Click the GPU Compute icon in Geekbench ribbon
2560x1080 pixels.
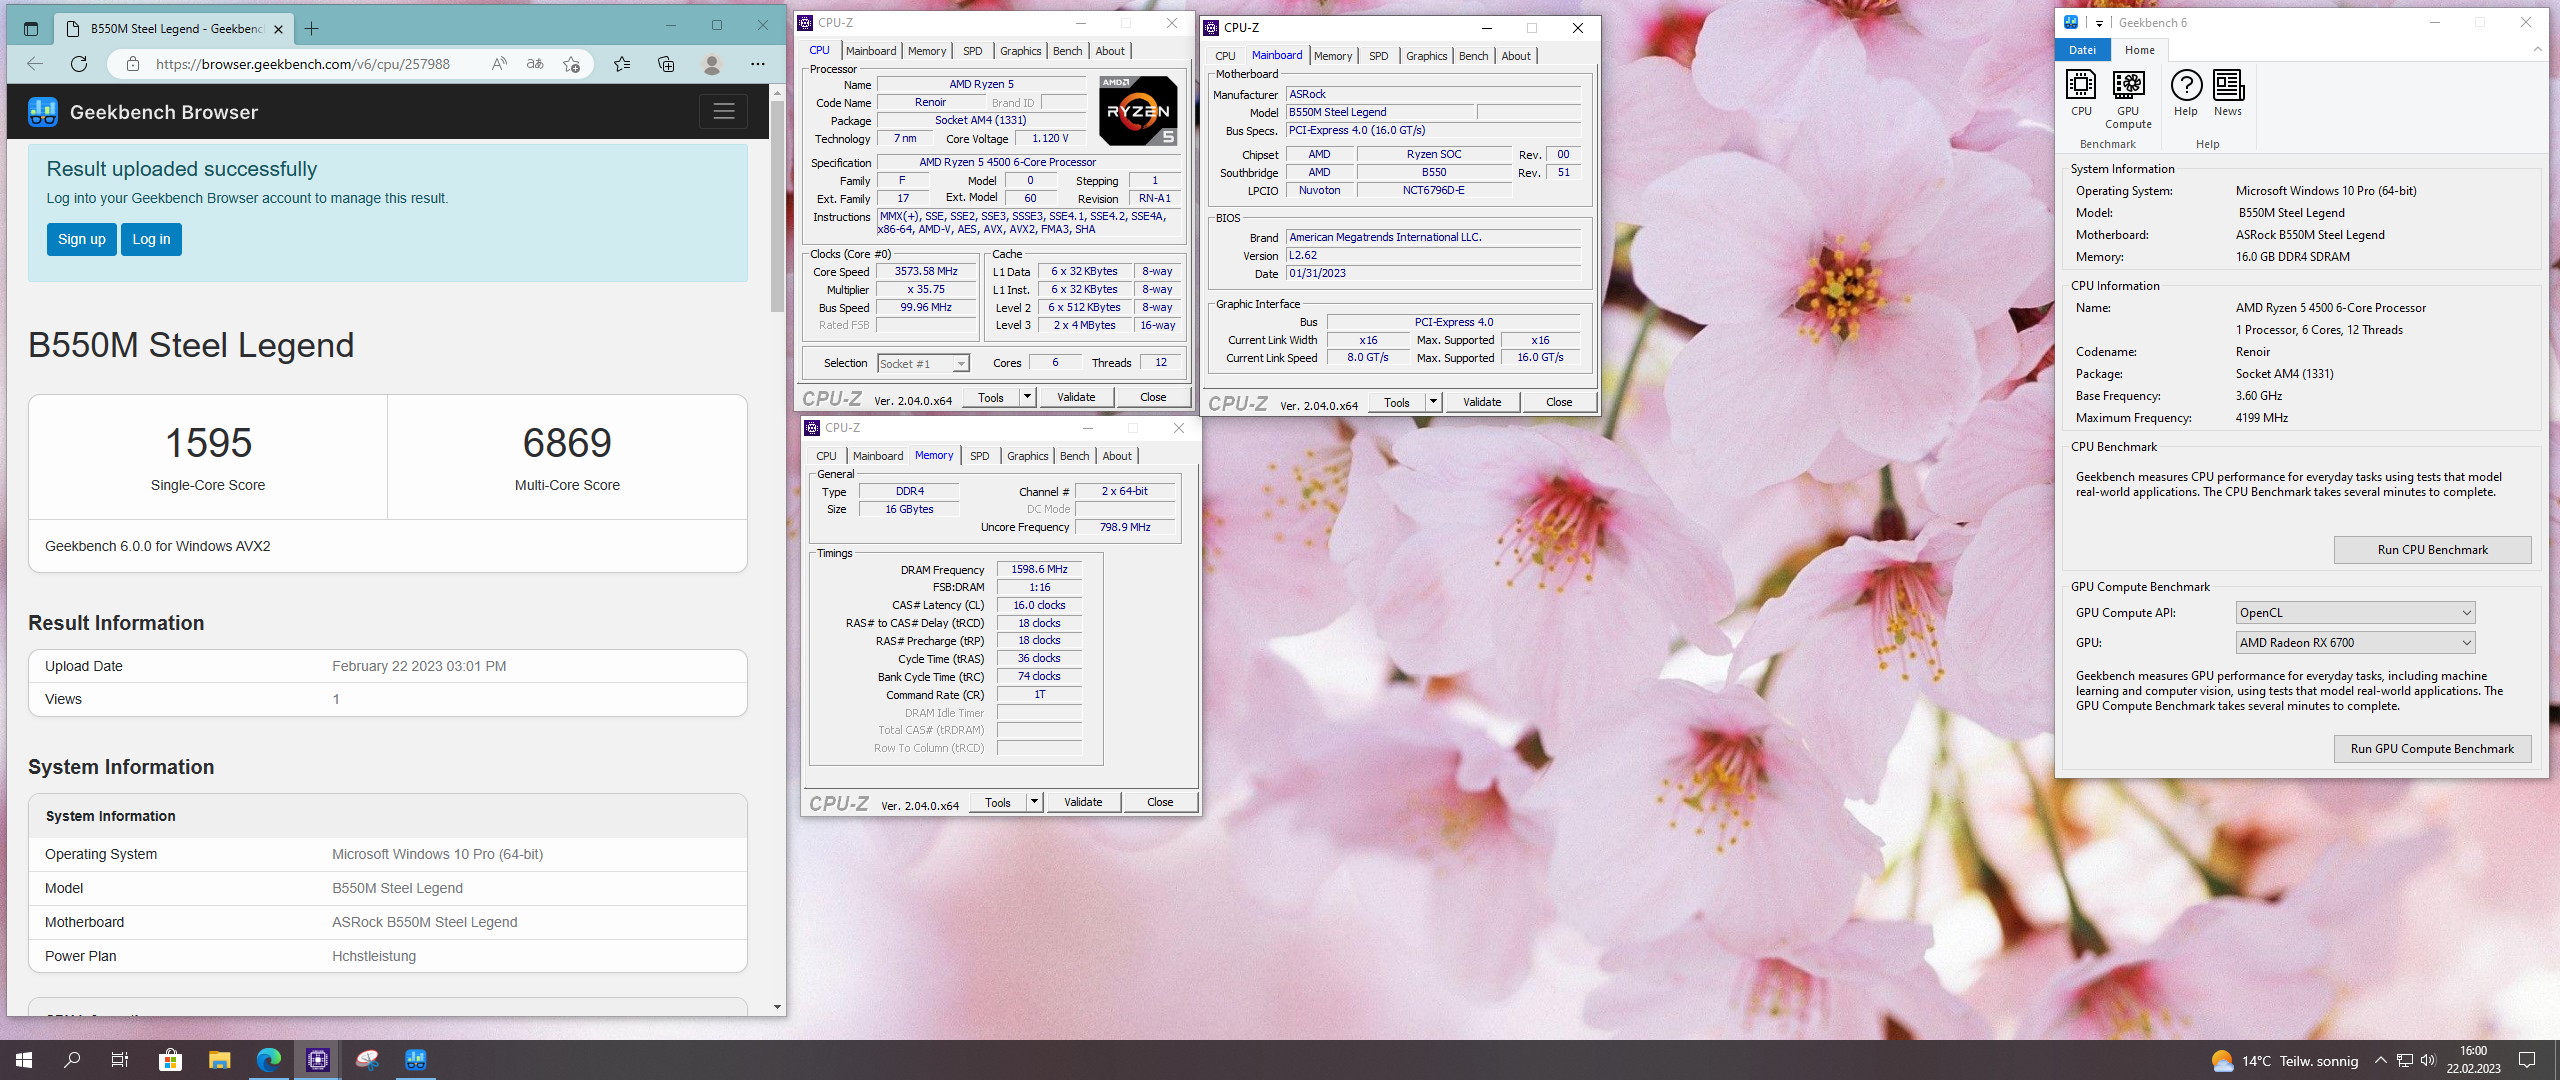coord(2128,99)
